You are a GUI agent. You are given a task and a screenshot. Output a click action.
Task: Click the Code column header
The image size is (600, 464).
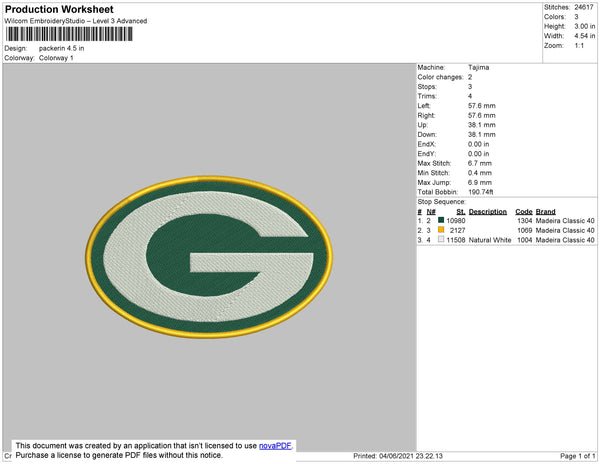pos(524,212)
